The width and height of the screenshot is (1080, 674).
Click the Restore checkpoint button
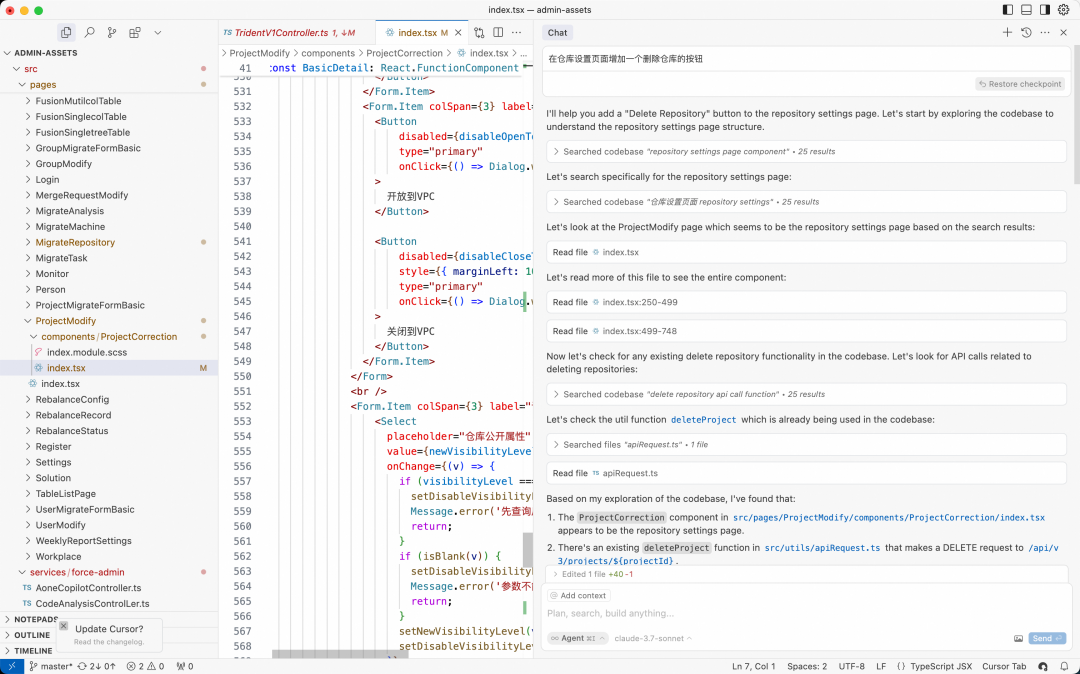1020,84
